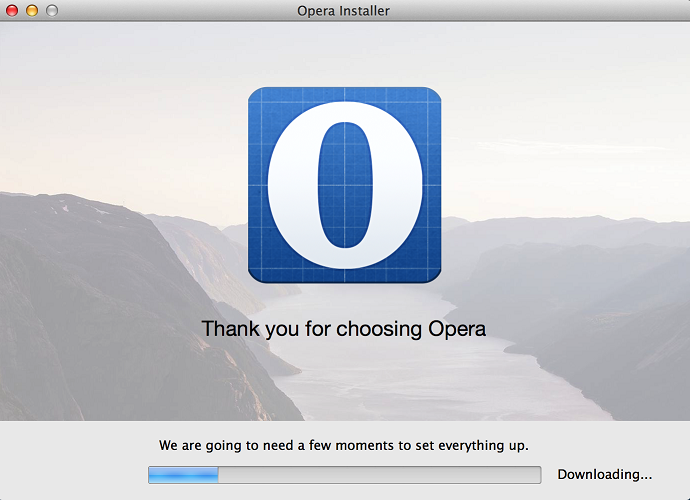690x500 pixels.
Task: Click the blue filled part of the progress bar
Action: pos(184,475)
